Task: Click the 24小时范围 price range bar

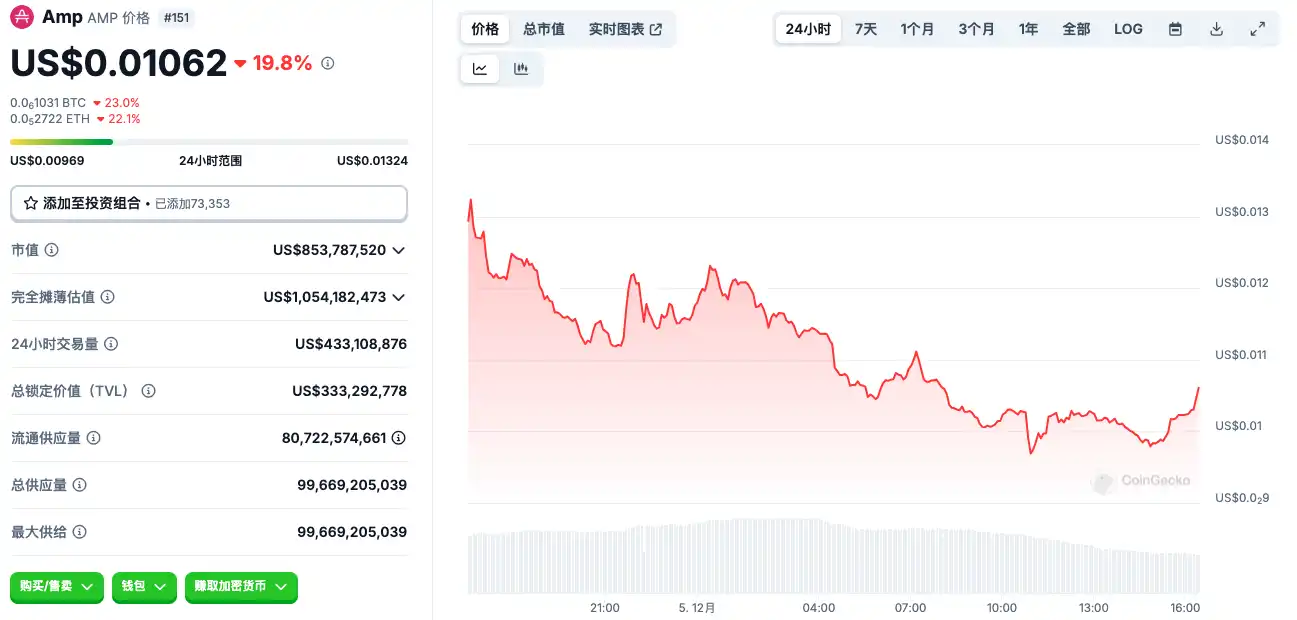Action: coord(208,142)
